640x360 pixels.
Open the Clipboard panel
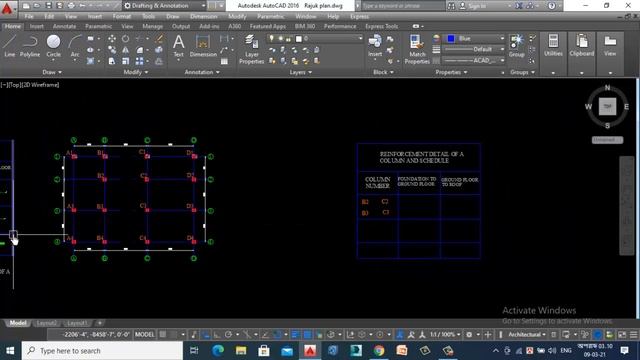(x=582, y=45)
